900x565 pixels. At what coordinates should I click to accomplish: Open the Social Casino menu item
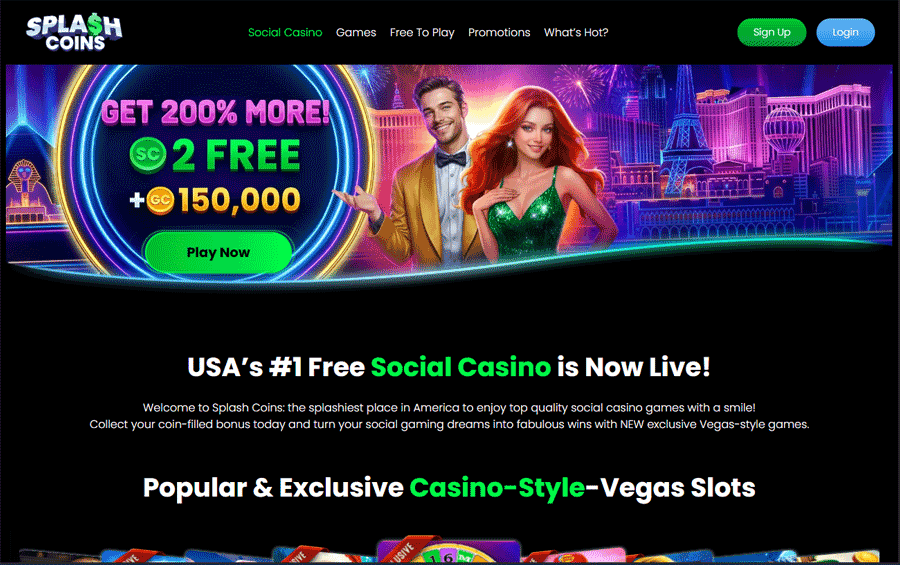coord(285,33)
